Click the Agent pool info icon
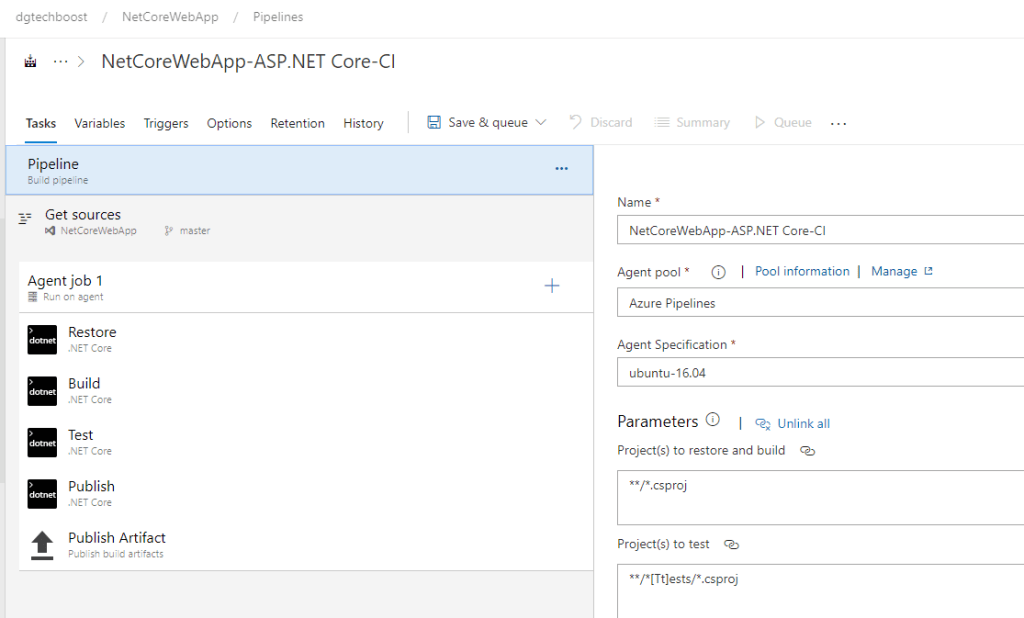 (717, 272)
